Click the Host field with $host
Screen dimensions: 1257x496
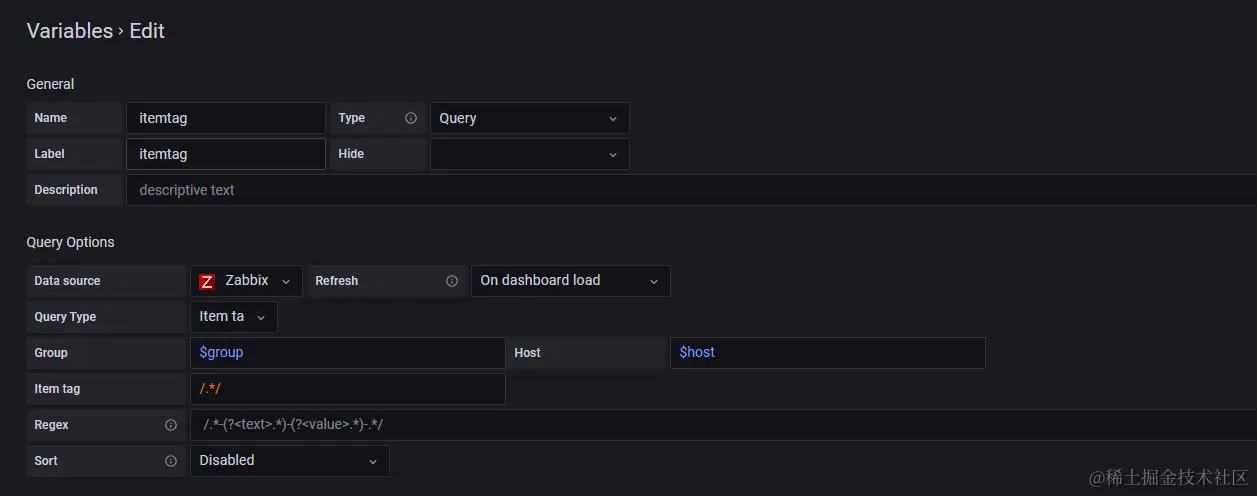click(827, 353)
